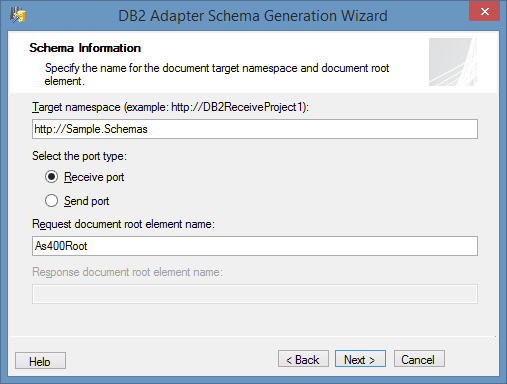Click the 'Select the port type:' label
Viewport: 507px width, 384px height.
pyautogui.click(x=79, y=156)
